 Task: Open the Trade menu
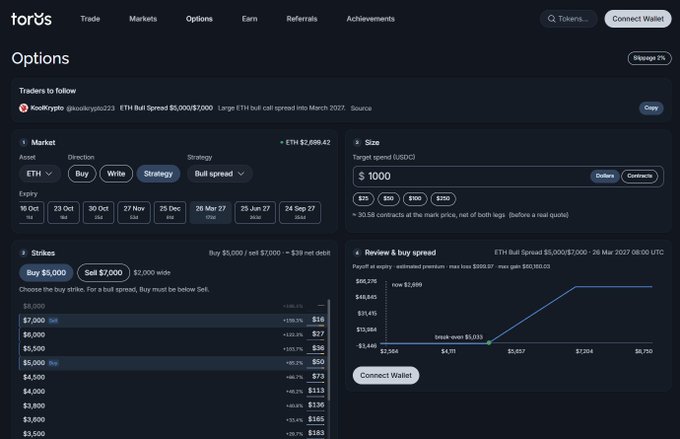[x=90, y=19]
